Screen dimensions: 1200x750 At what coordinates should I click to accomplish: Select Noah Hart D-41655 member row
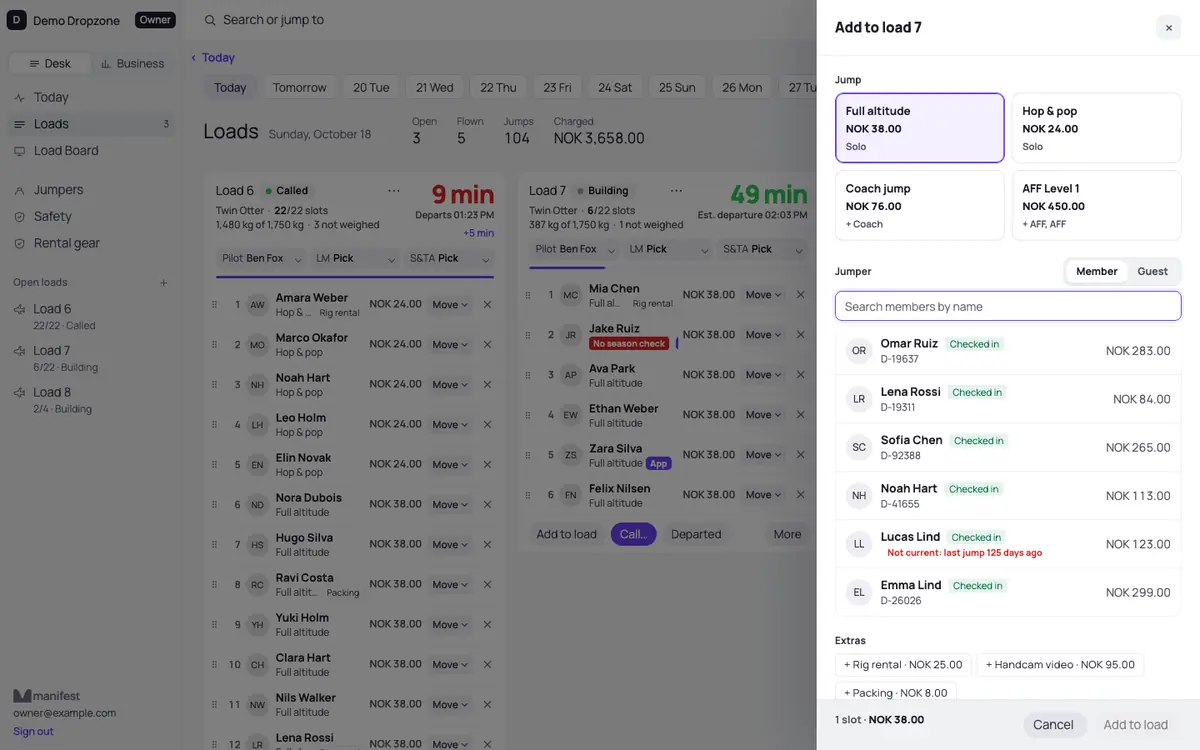pyautogui.click(x=1008, y=496)
